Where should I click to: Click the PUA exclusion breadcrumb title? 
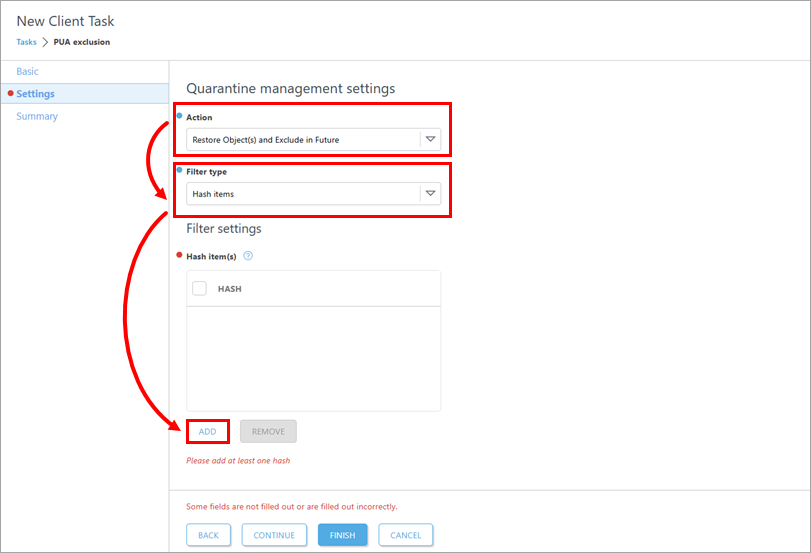point(82,42)
